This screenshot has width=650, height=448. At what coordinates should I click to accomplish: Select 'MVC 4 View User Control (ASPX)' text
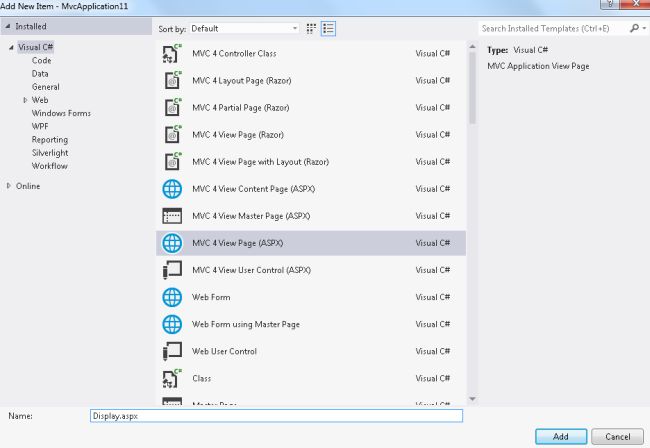pos(252,270)
